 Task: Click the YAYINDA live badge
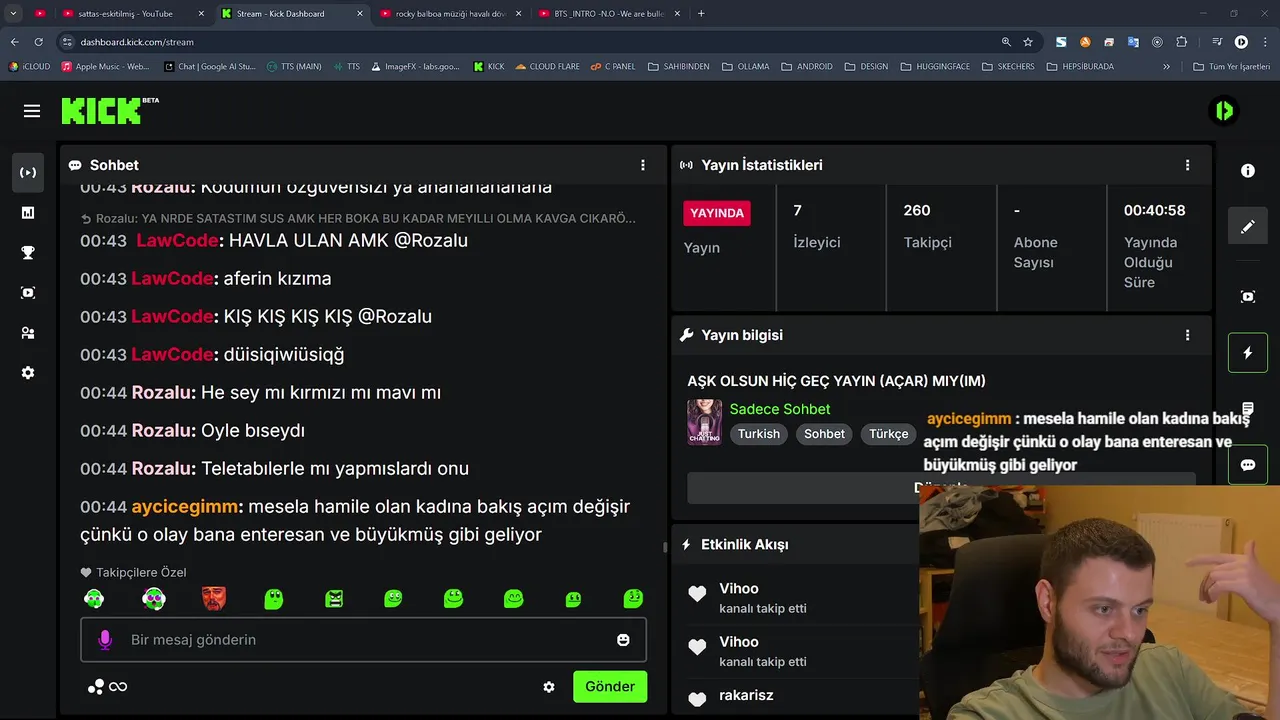[x=717, y=213]
